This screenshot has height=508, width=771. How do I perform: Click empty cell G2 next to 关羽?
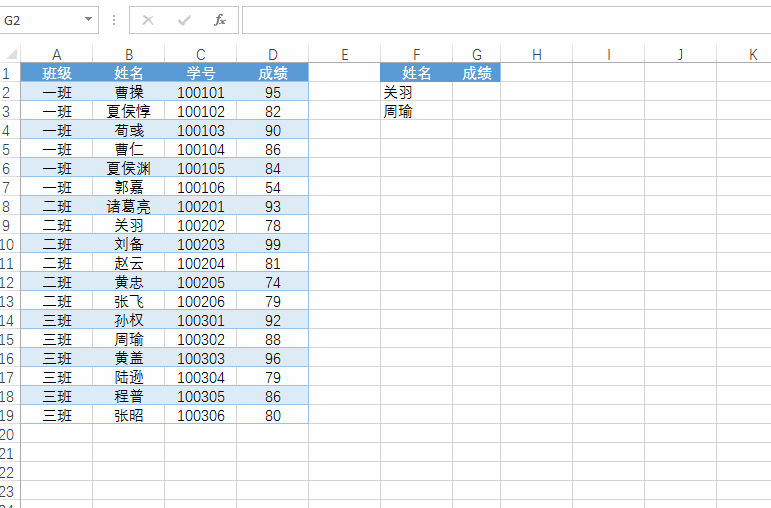[x=476, y=92]
